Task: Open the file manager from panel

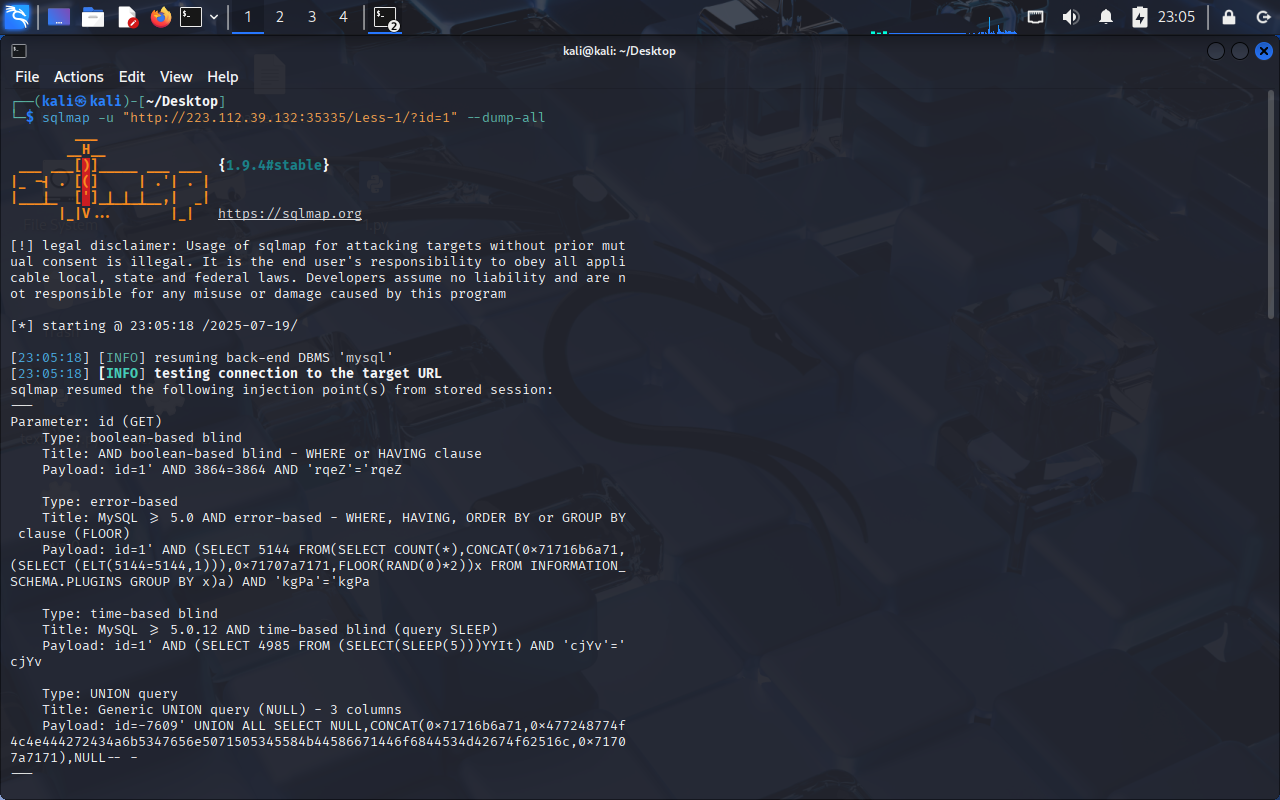Action: pos(93,17)
